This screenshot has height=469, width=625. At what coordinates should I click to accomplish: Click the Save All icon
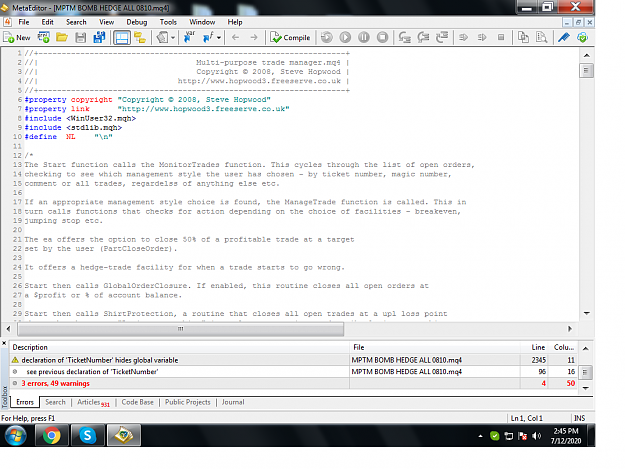click(x=99, y=37)
